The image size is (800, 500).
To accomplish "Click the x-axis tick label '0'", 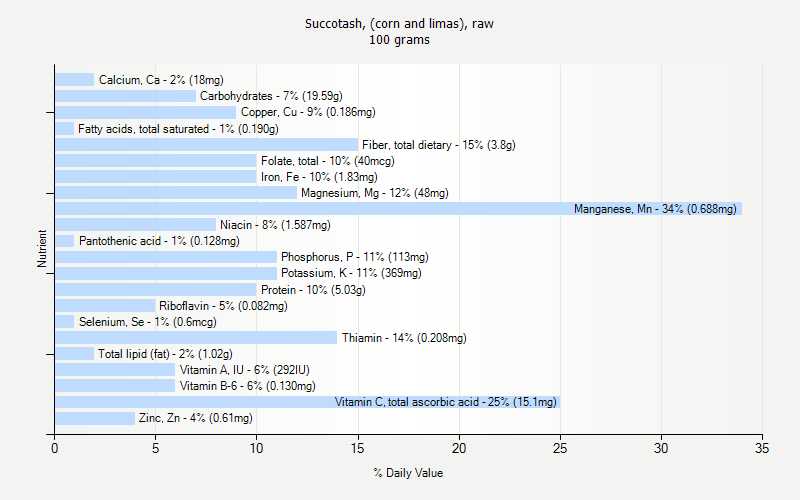I will (55, 448).
